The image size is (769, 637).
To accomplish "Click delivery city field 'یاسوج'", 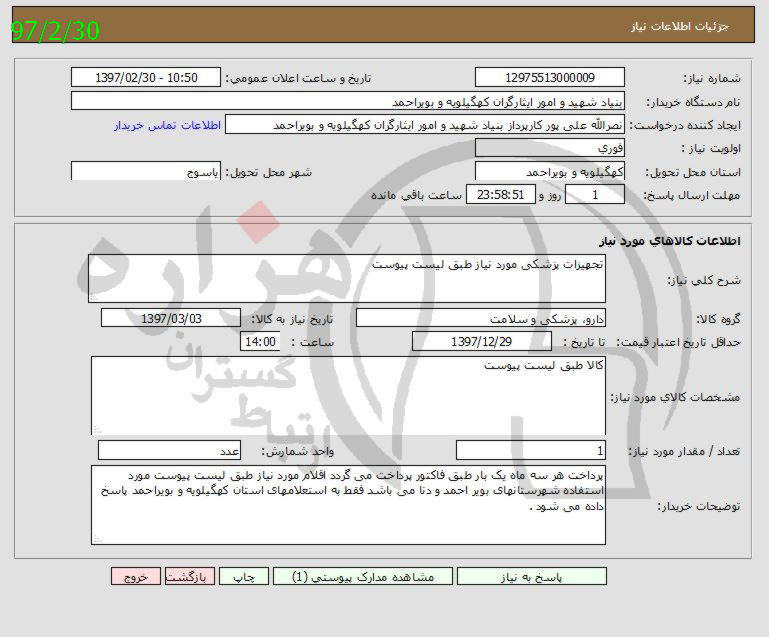I will click(146, 172).
